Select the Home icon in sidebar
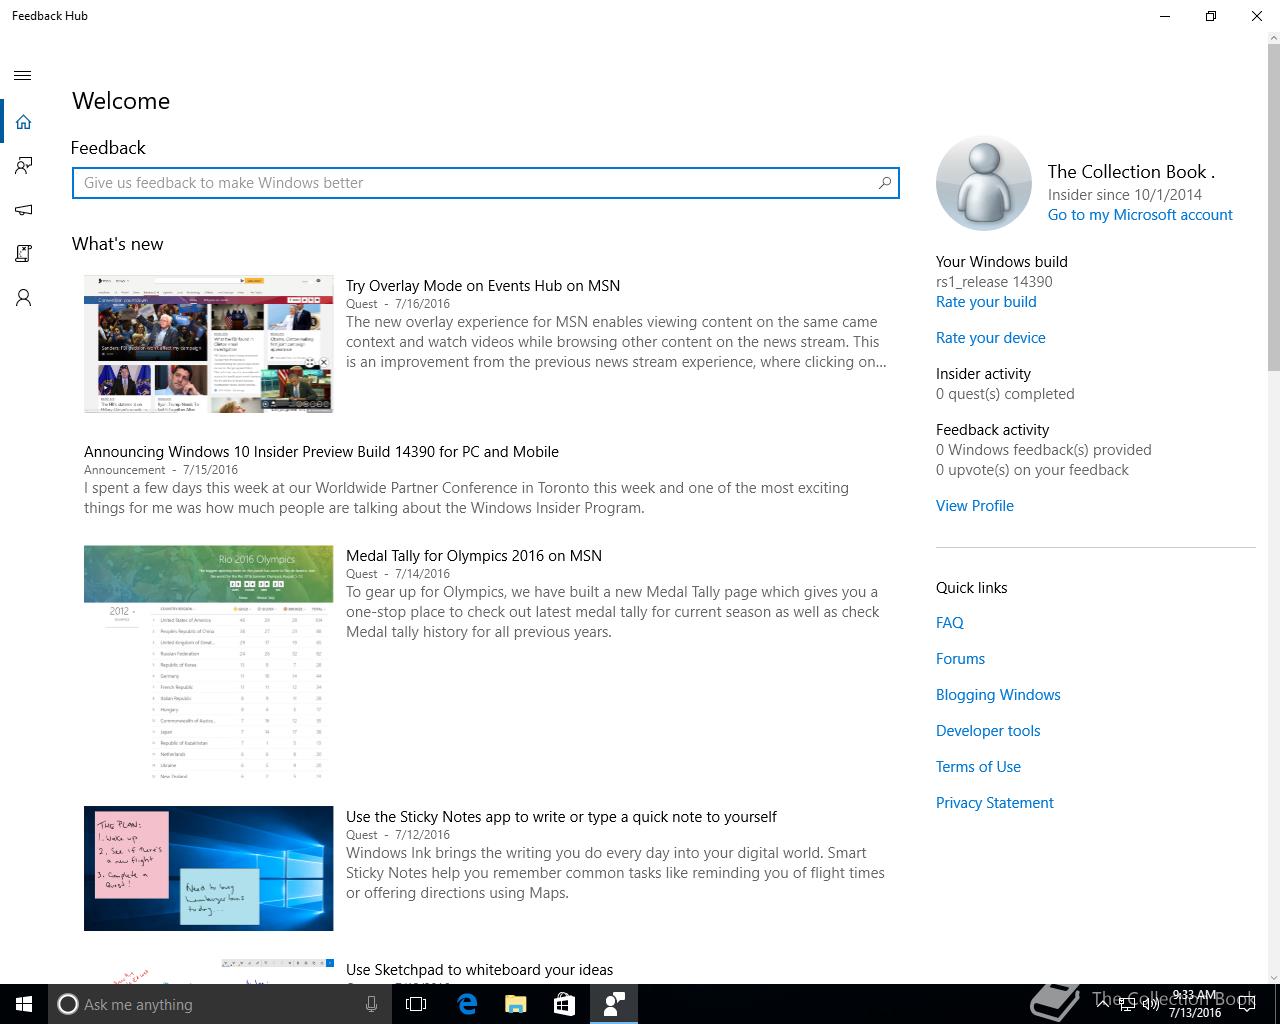Viewport: 1280px width, 1024px height. [x=23, y=122]
